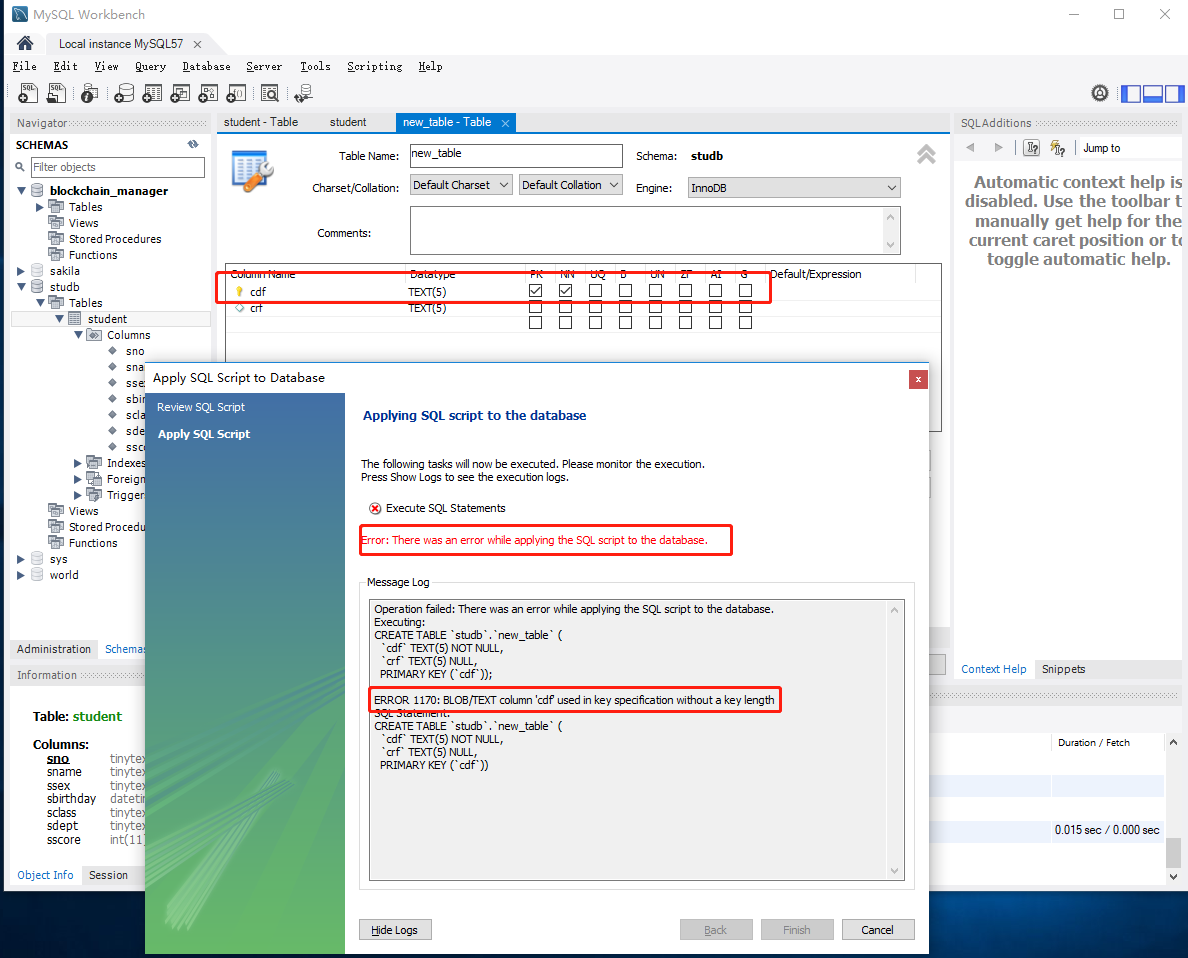This screenshot has height=958, width=1188.
Task: Open the Charset dropdown
Action: pyautogui.click(x=460, y=184)
